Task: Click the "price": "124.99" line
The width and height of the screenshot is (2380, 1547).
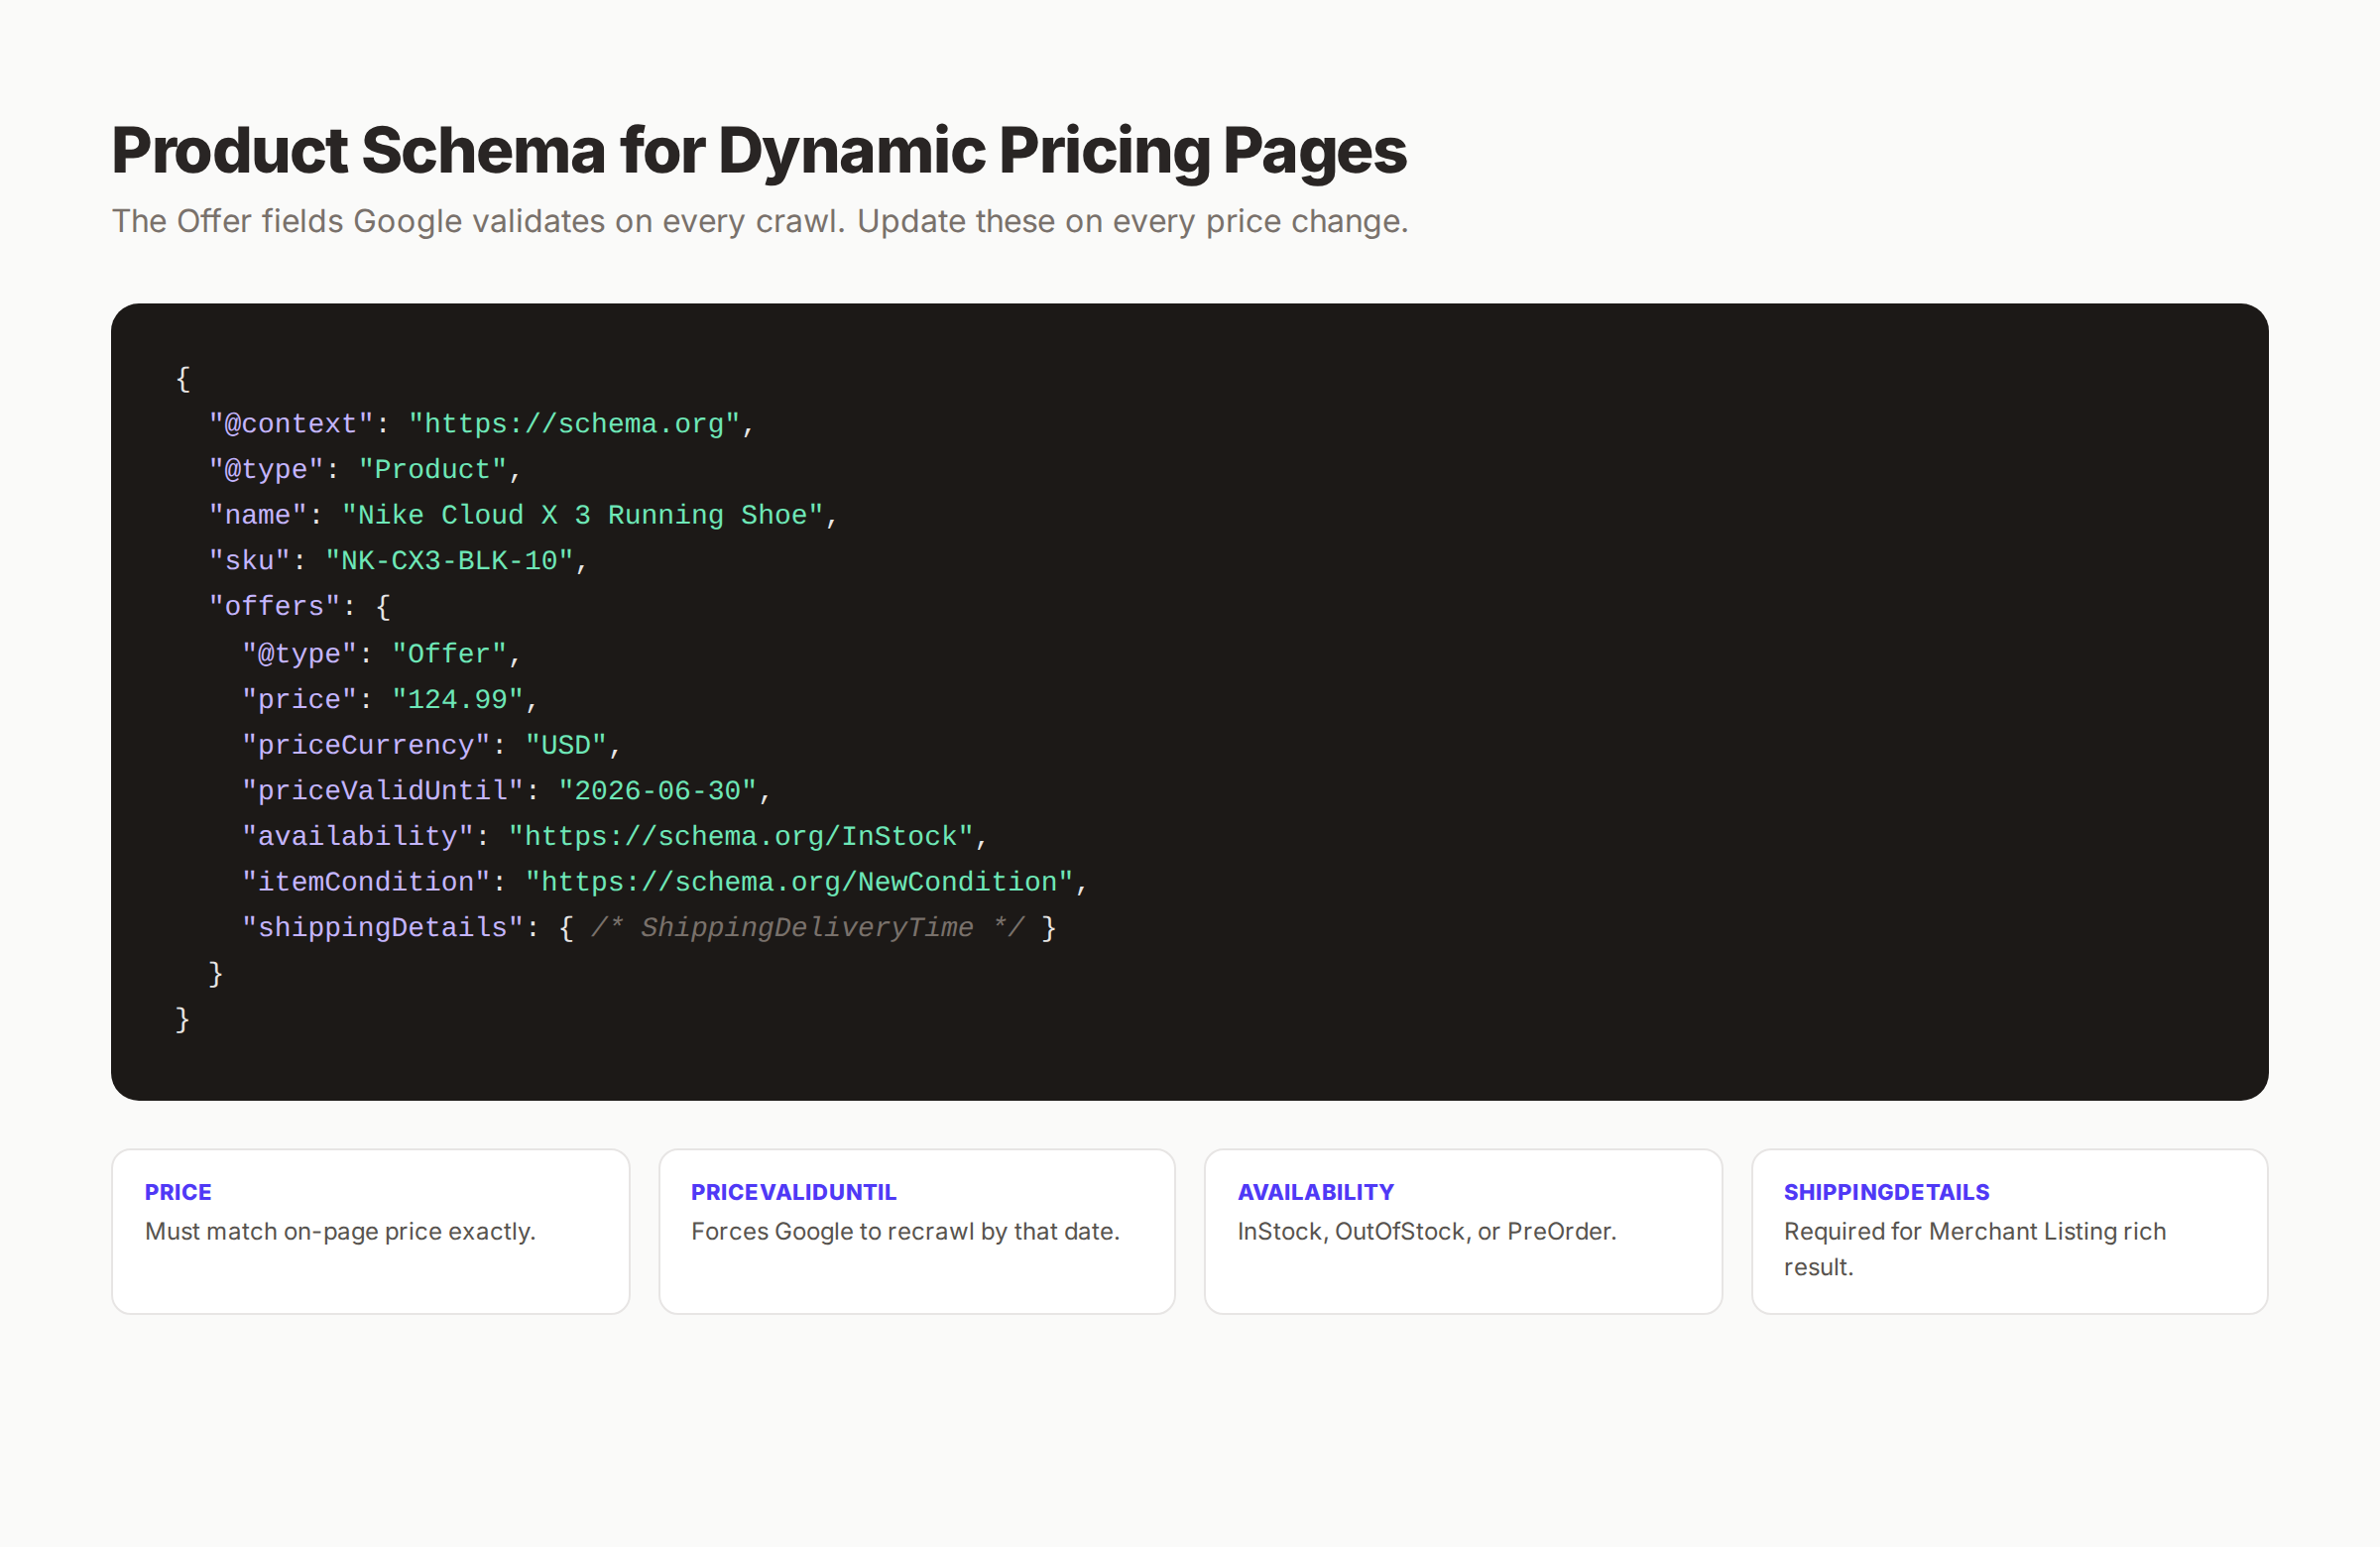Action: pos(390,700)
